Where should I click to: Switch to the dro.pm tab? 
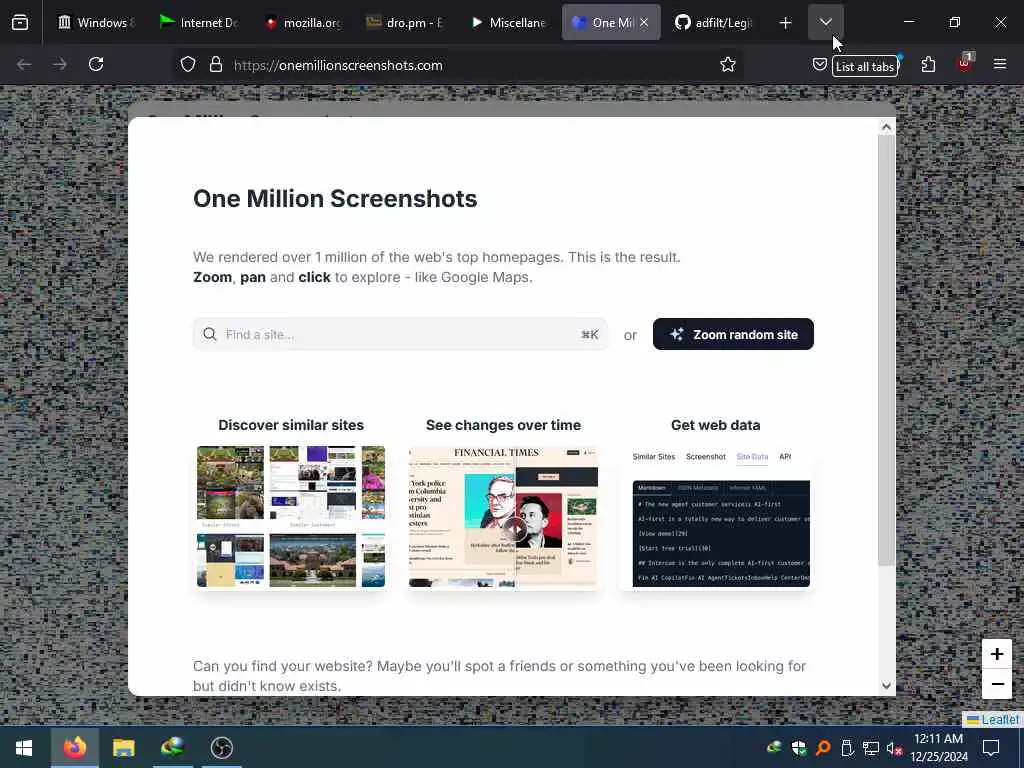click(404, 22)
